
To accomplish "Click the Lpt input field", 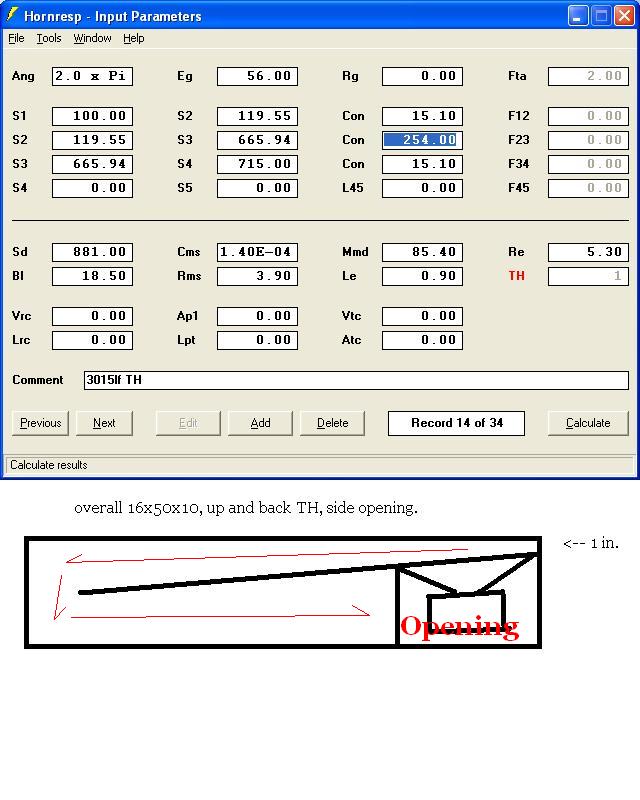I will click(x=257, y=340).
